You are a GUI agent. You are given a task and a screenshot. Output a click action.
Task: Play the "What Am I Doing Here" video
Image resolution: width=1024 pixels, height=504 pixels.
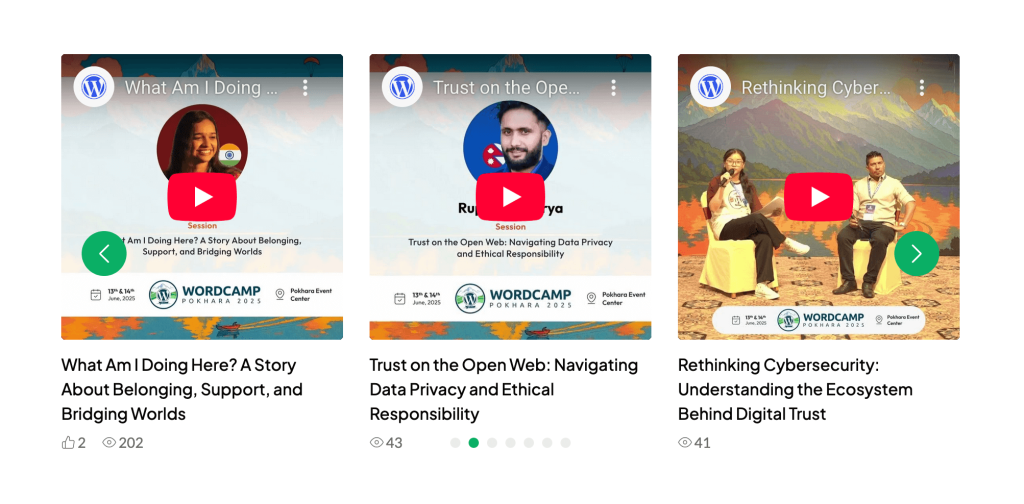click(x=202, y=197)
